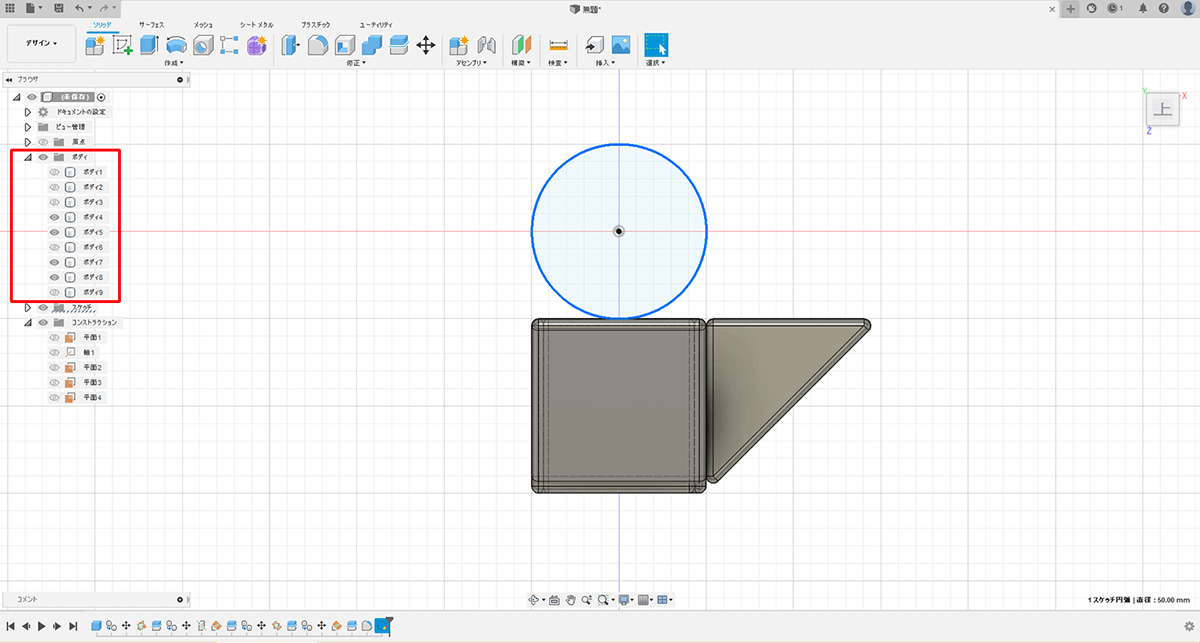
Task: Click the Construct plane icon
Action: [521, 45]
